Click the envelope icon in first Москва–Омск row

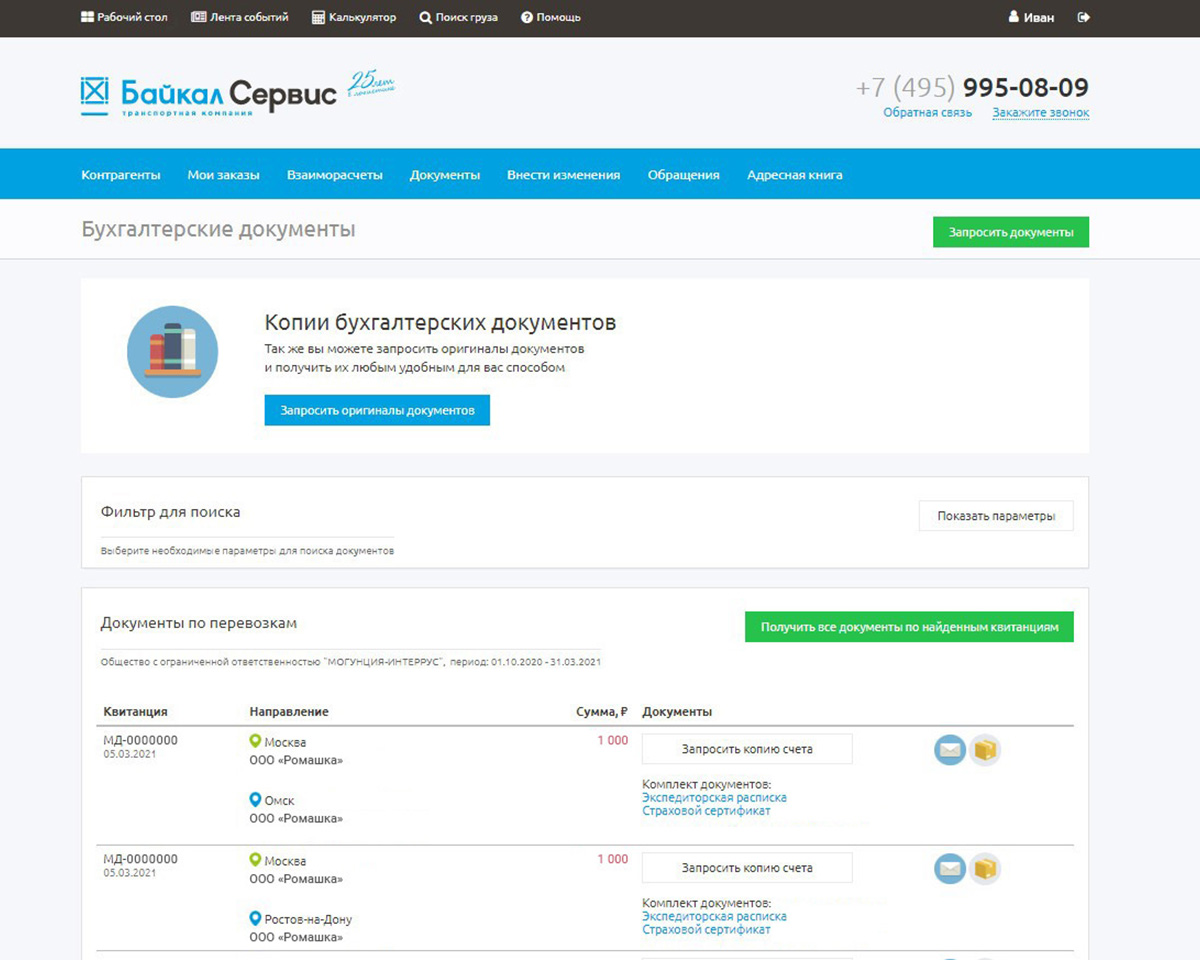pos(949,750)
